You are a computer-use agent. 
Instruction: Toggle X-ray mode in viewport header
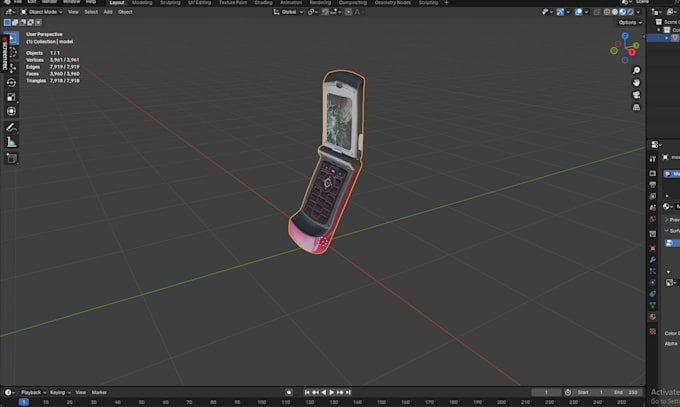click(597, 12)
